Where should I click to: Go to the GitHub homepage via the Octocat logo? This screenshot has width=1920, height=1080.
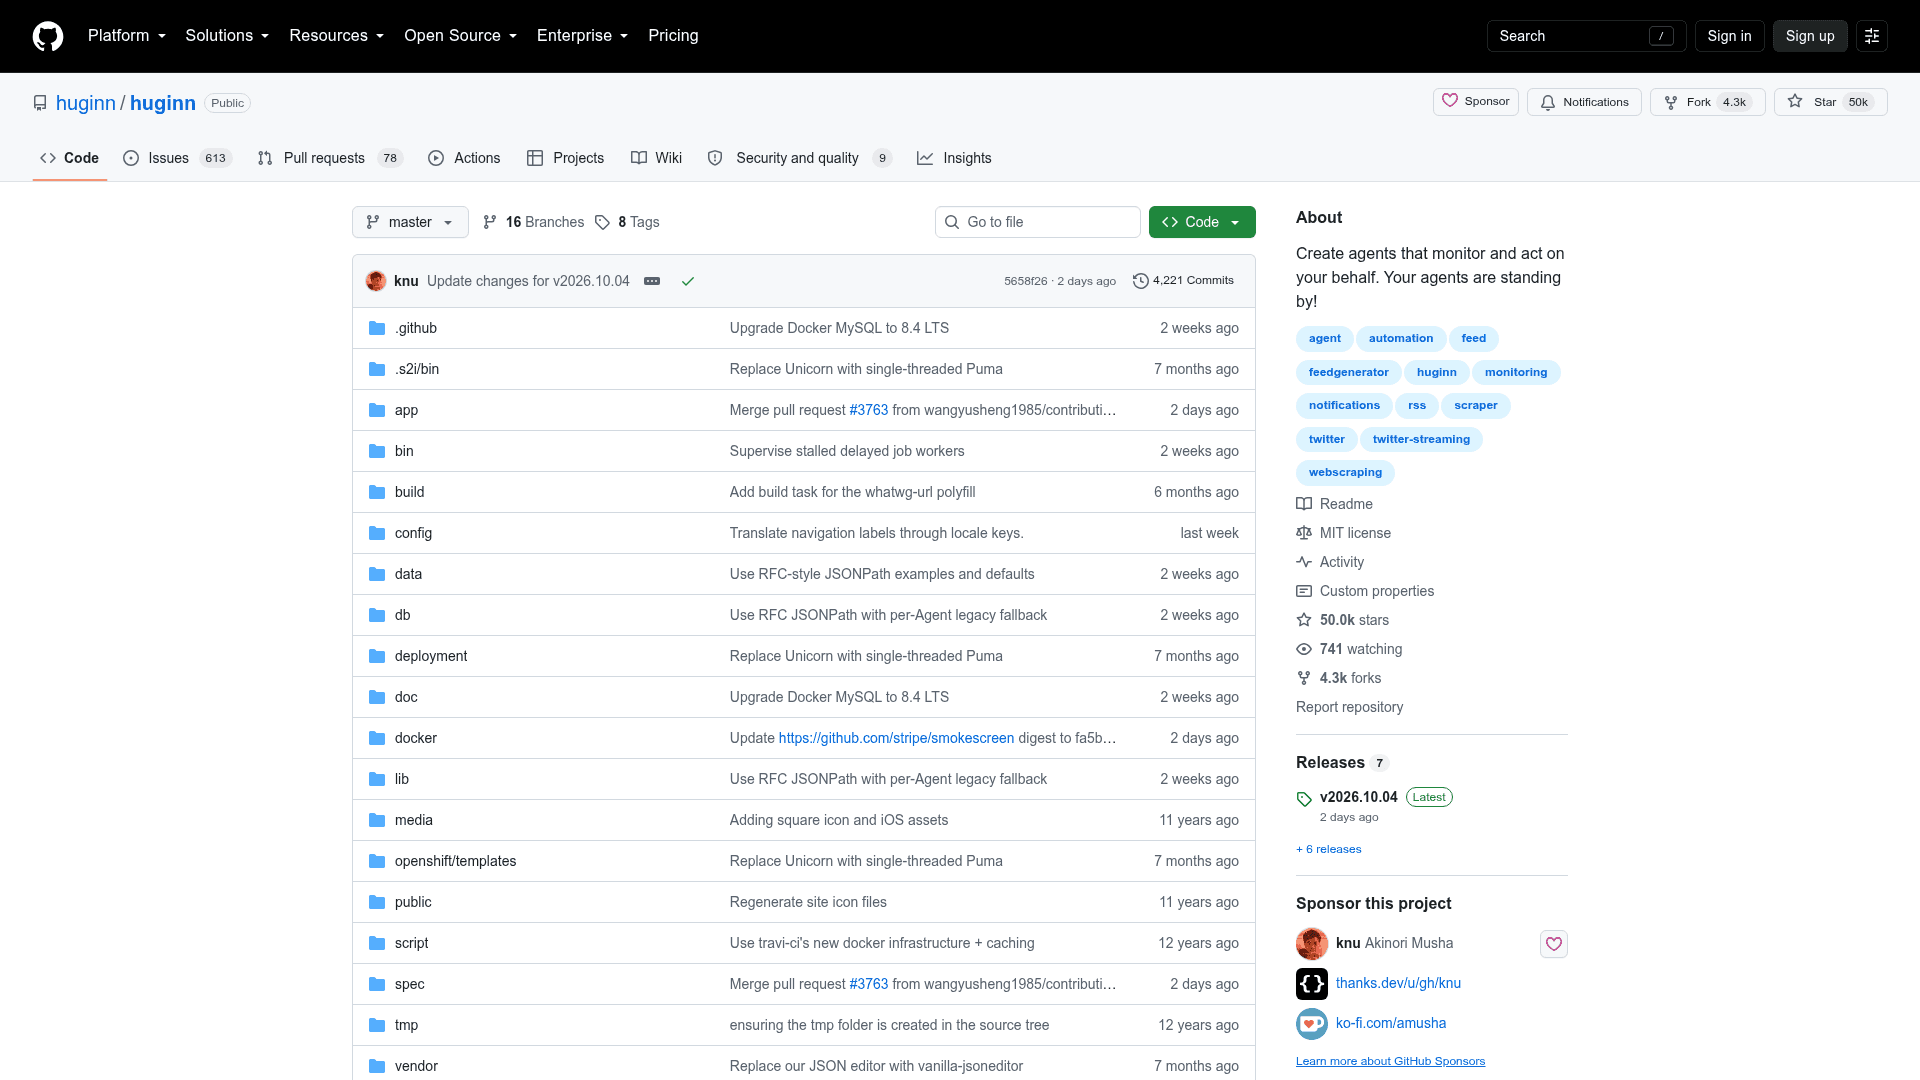[x=48, y=36]
